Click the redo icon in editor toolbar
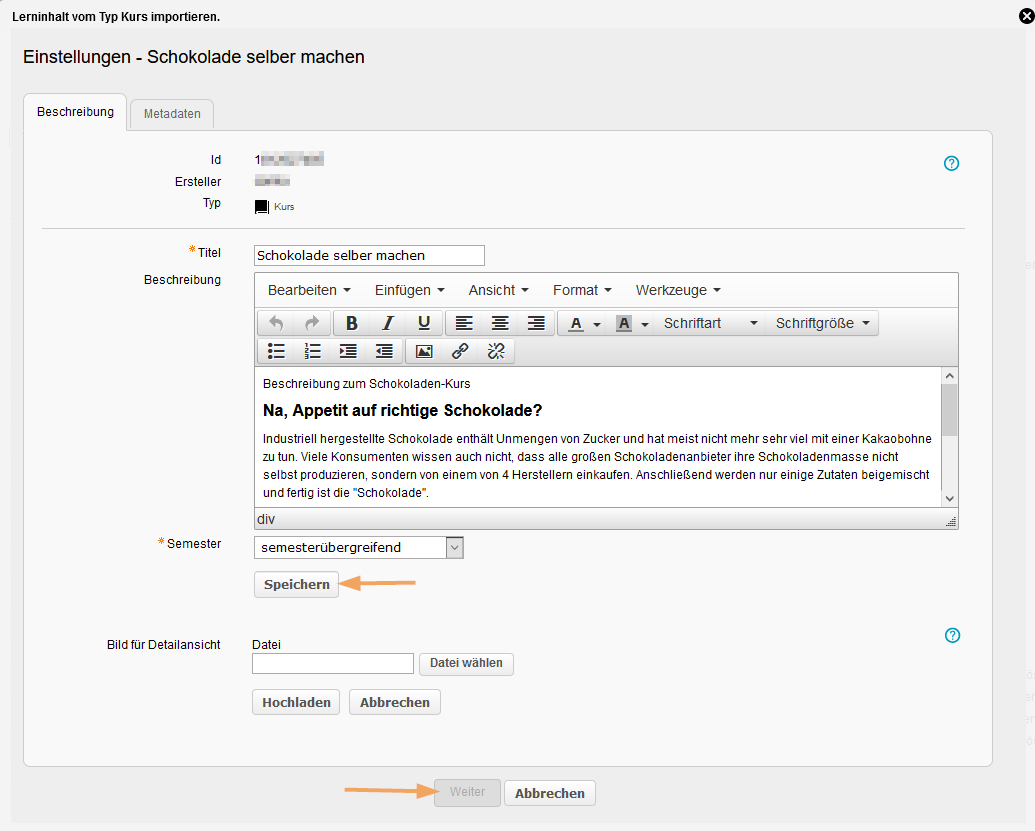The image size is (1035, 831). coord(312,323)
